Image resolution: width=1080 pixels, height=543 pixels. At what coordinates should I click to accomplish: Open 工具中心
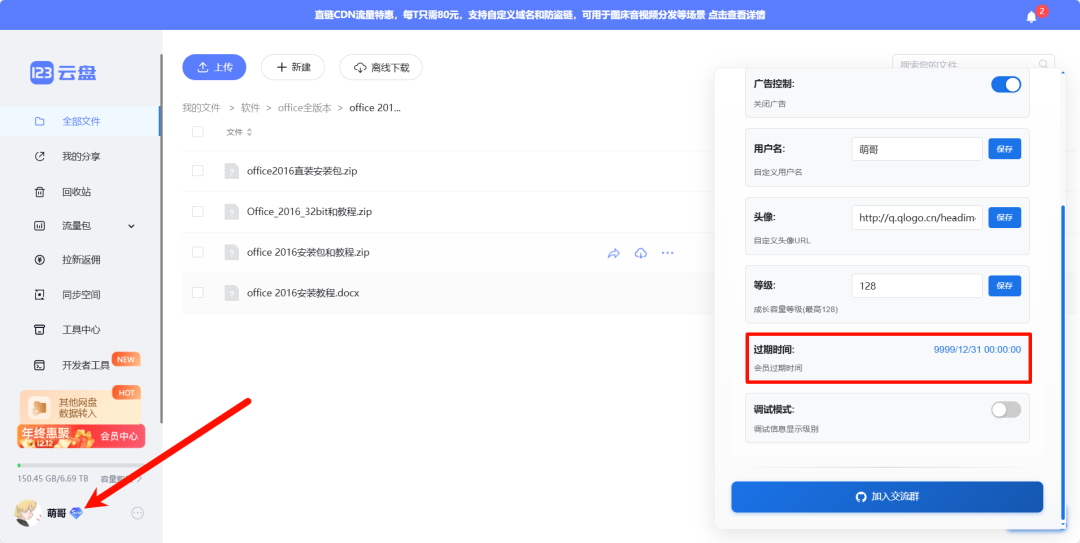tap(80, 329)
